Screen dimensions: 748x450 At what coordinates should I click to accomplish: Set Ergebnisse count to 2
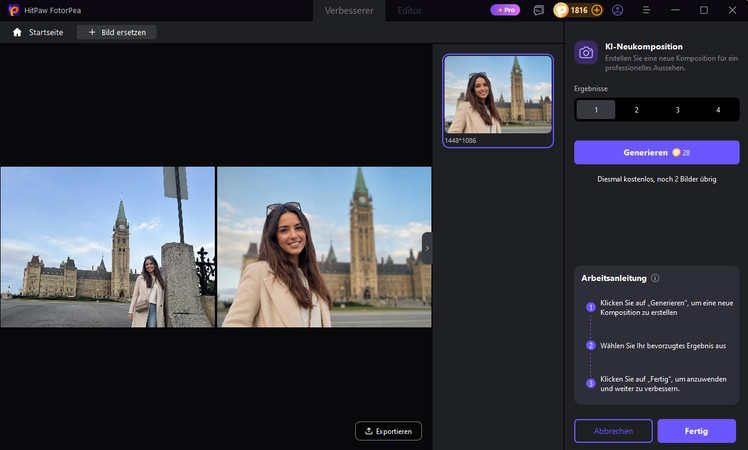(636, 110)
